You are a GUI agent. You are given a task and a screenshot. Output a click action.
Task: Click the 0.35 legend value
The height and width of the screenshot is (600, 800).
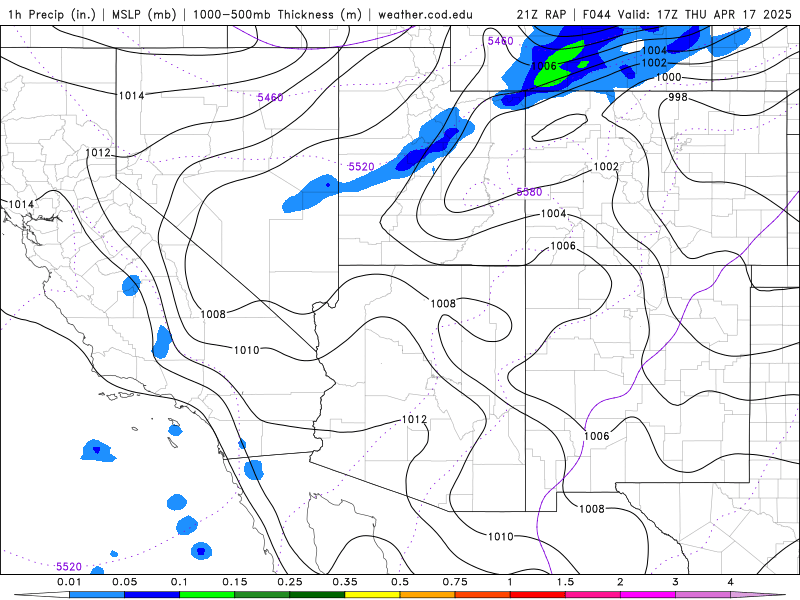(x=345, y=582)
